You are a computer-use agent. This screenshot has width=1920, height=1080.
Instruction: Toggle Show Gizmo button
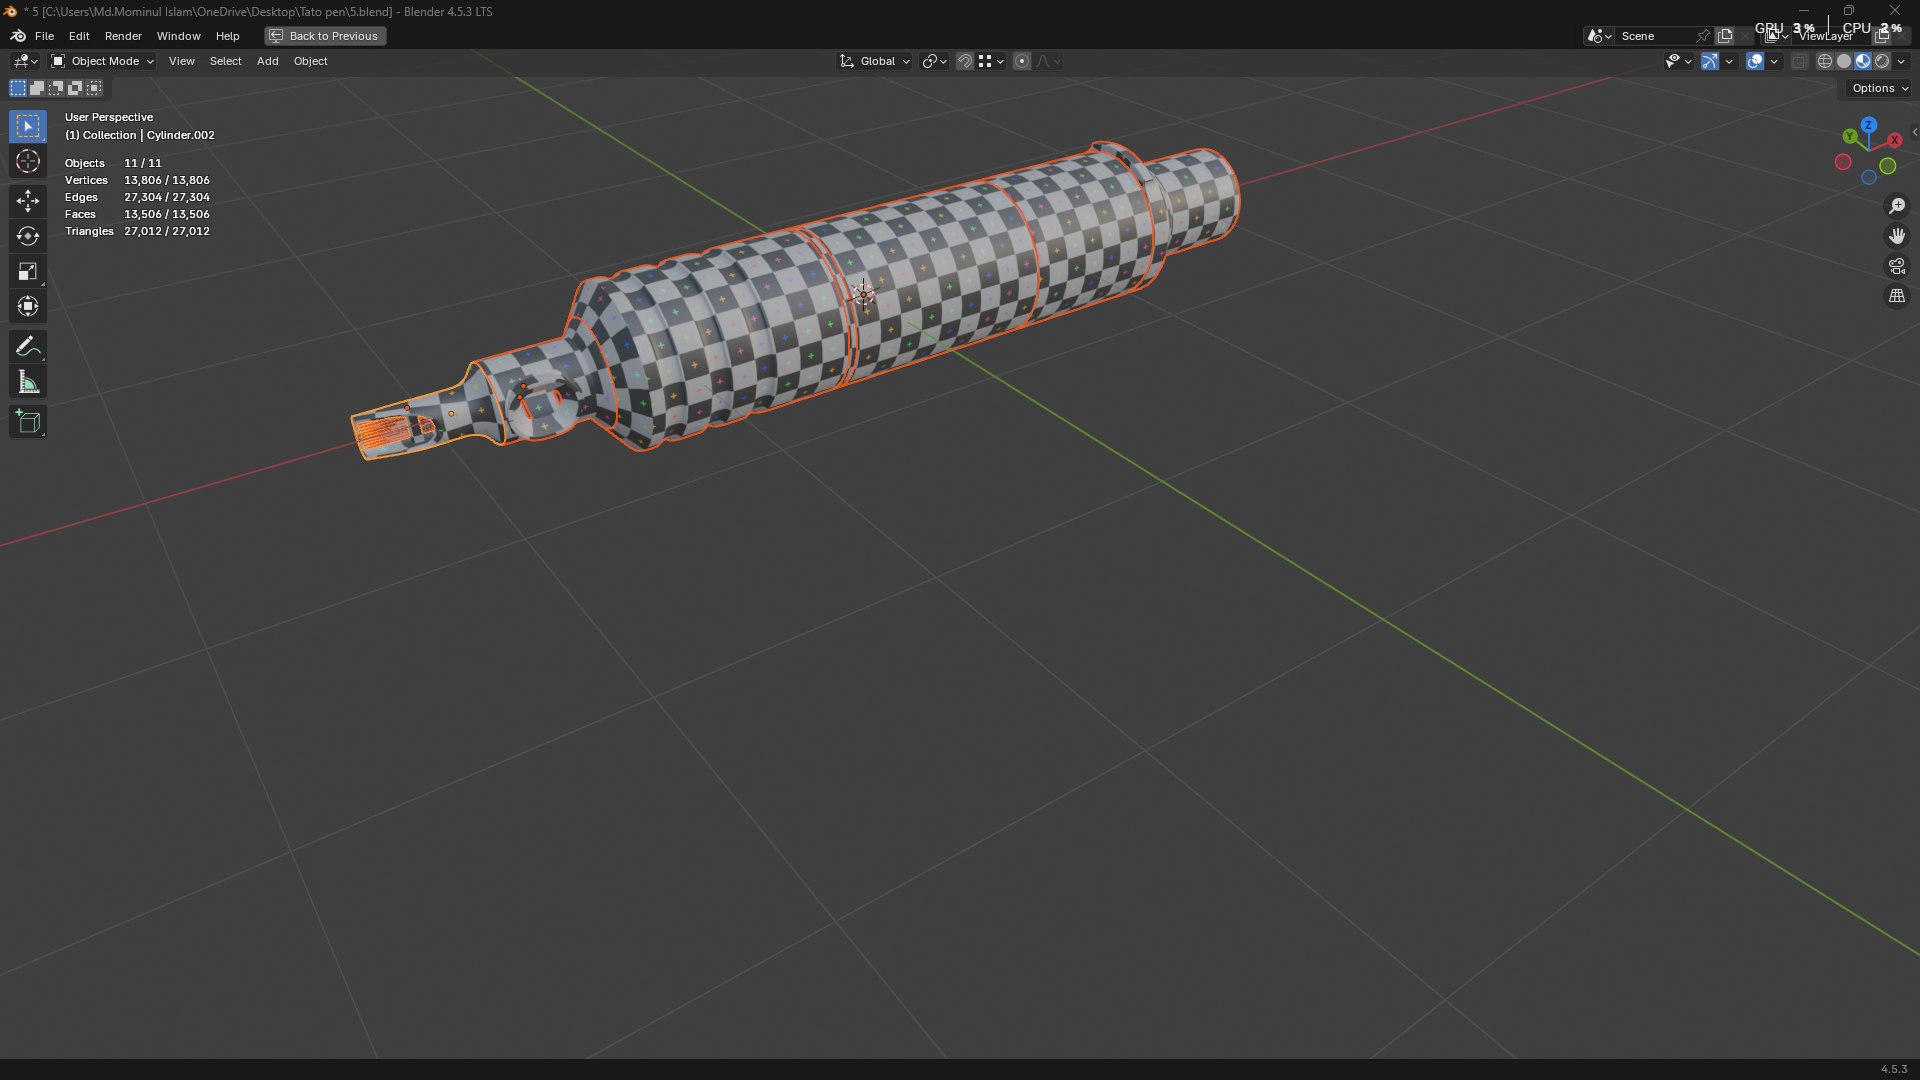pyautogui.click(x=1710, y=61)
